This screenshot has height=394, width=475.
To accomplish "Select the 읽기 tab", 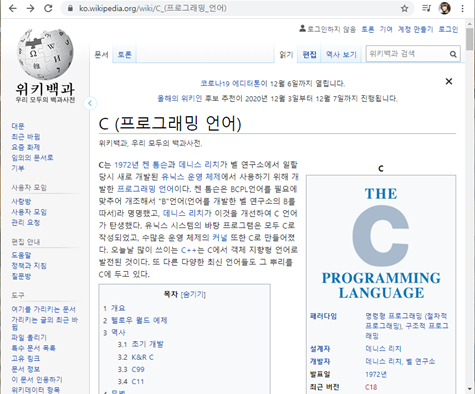I will coord(286,54).
